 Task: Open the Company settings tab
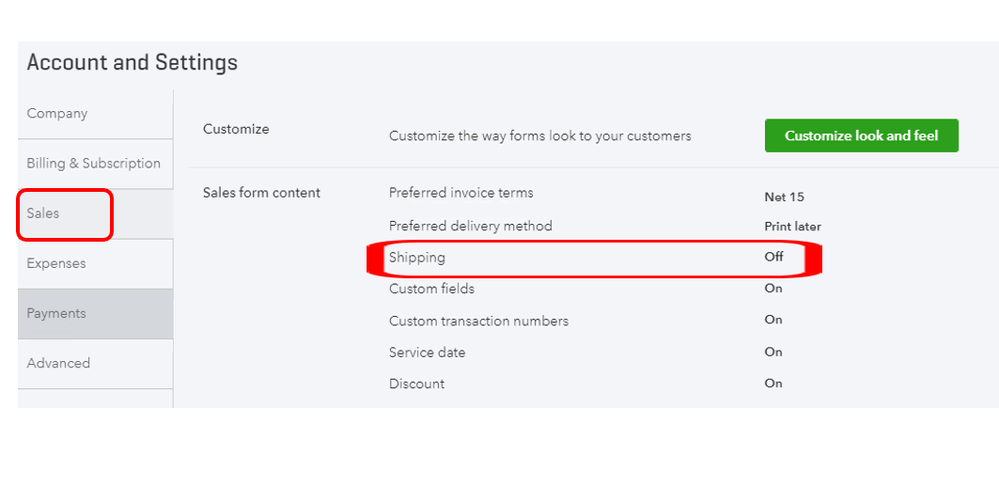[58, 114]
